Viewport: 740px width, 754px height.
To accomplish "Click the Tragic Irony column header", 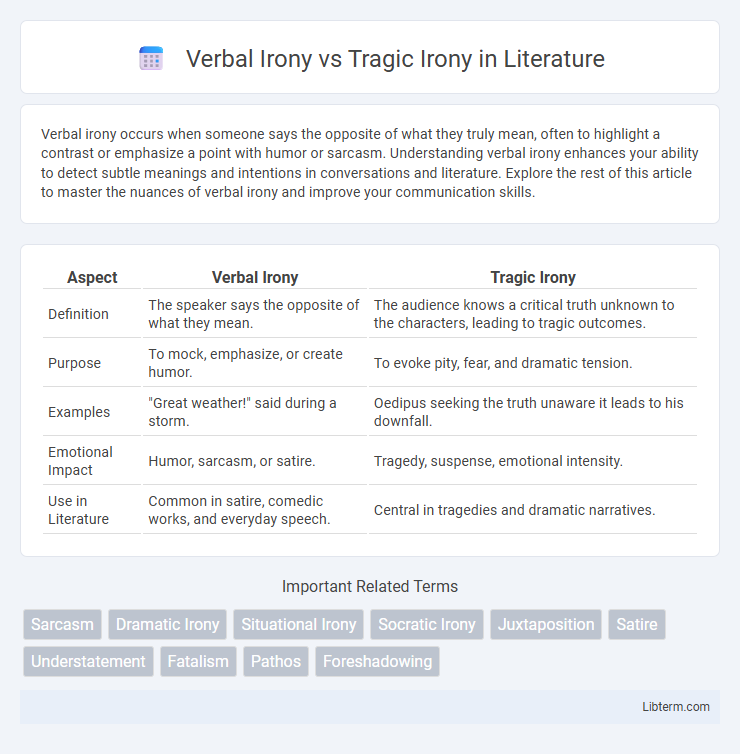I will [x=533, y=277].
